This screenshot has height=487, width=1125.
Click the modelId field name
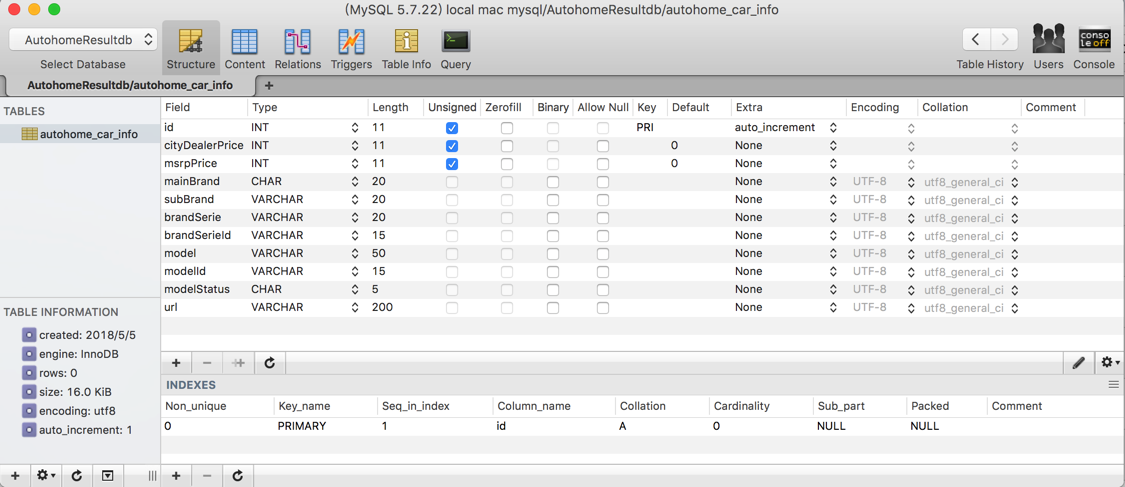[184, 271]
